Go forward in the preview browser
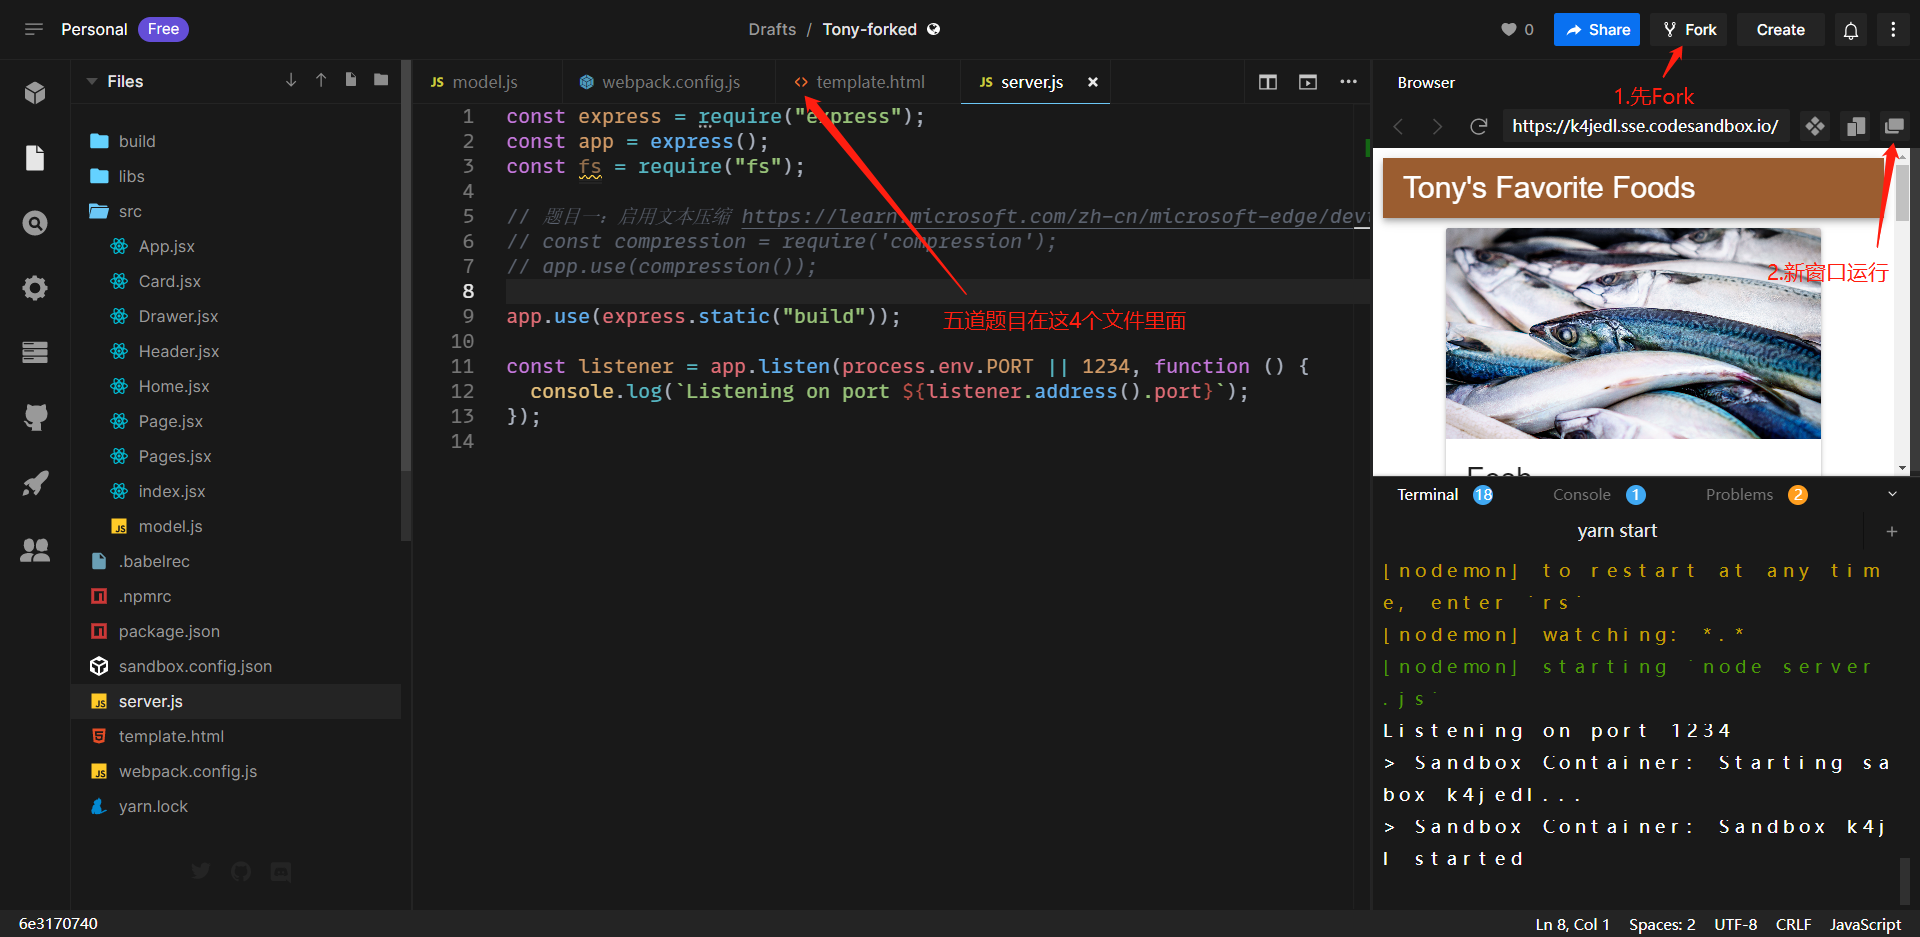Screen dimensions: 1920x937 pos(1437,126)
